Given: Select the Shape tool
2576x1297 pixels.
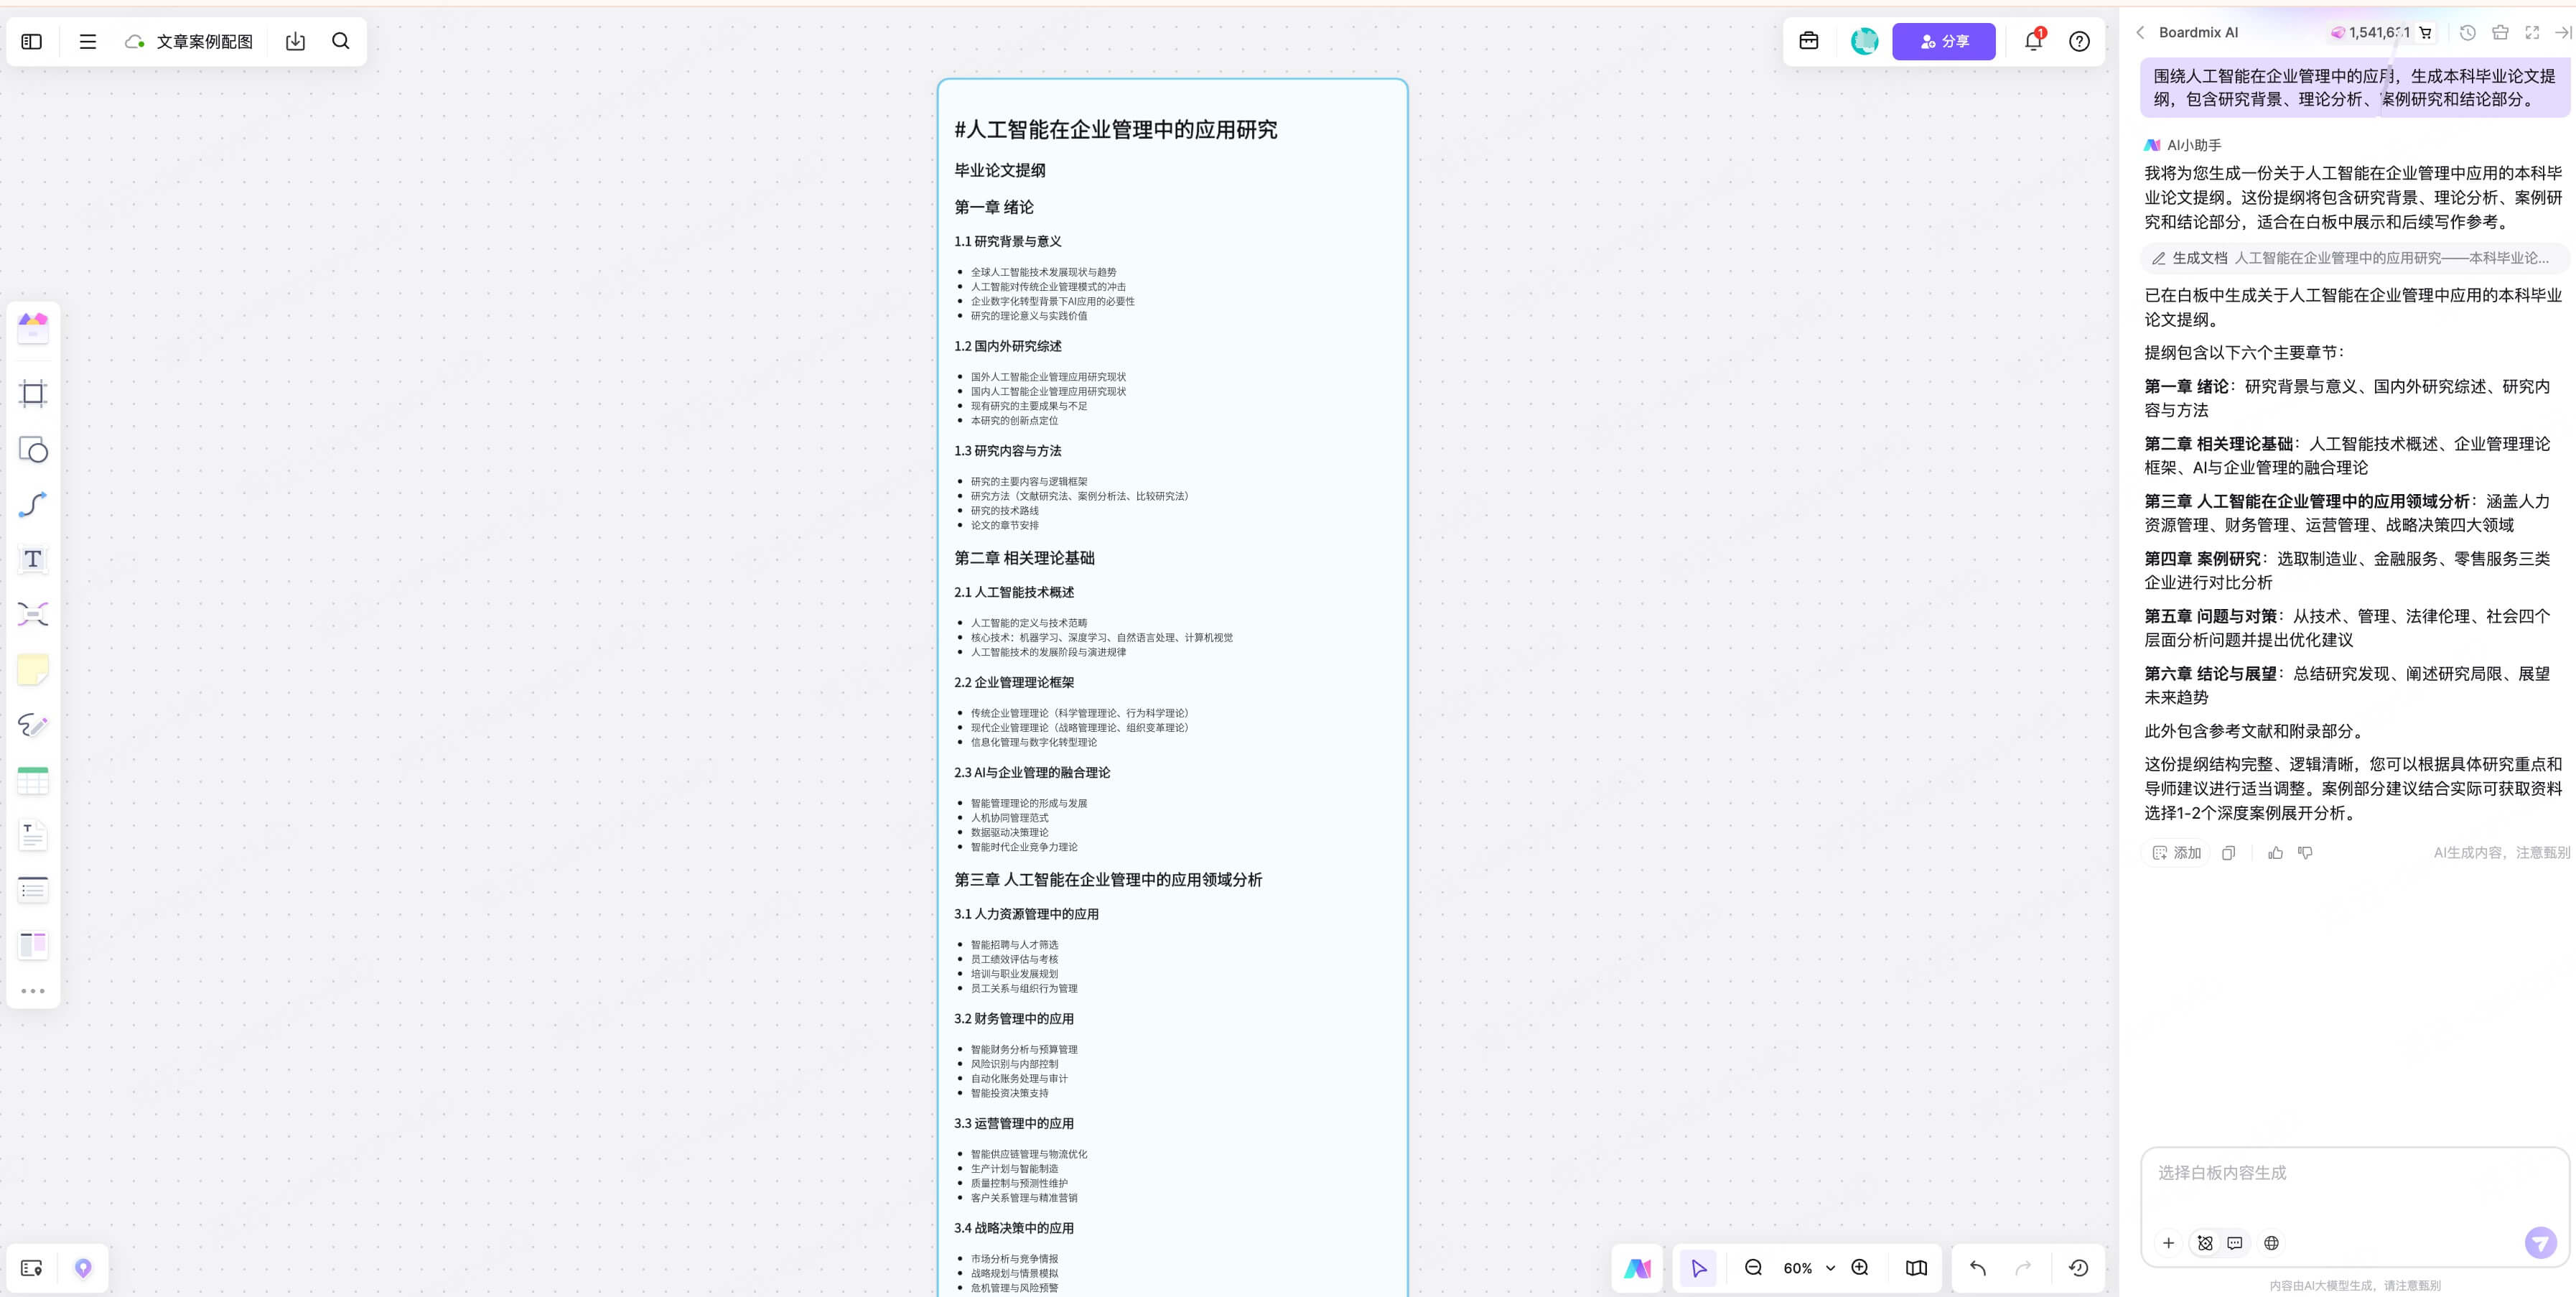Looking at the screenshot, I should coord(33,449).
